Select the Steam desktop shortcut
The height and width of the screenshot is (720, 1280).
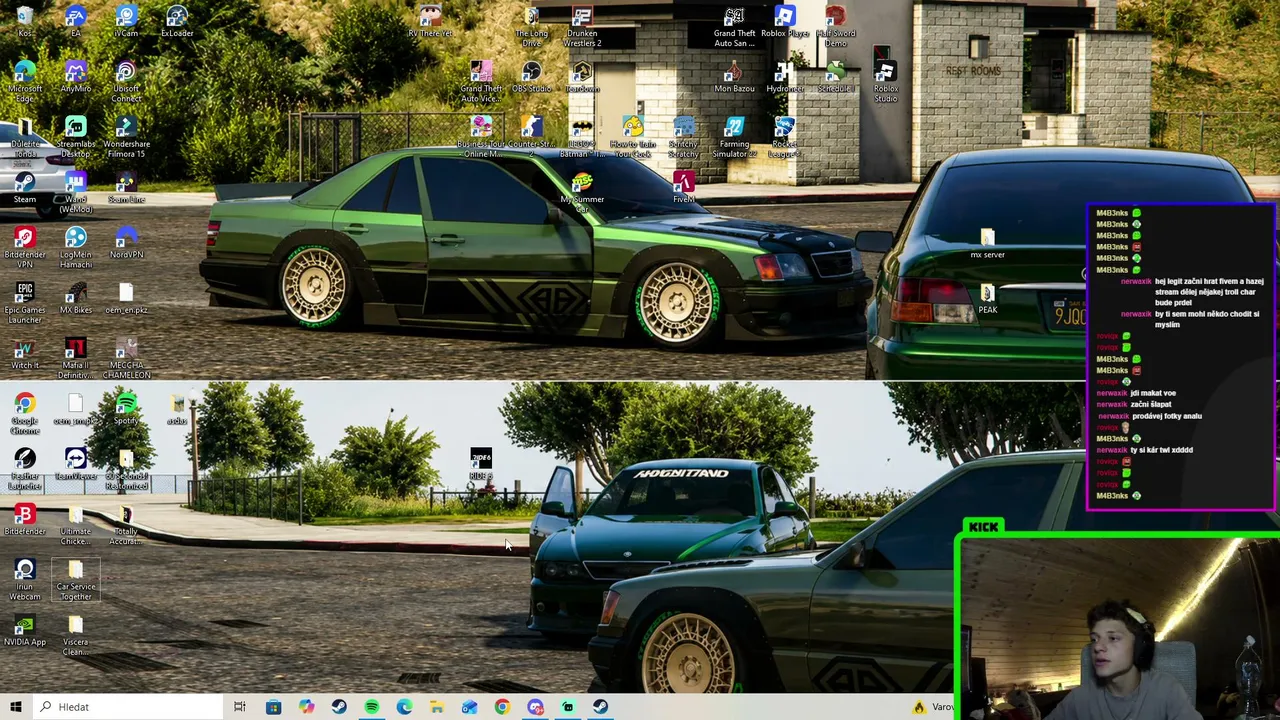click(x=25, y=187)
